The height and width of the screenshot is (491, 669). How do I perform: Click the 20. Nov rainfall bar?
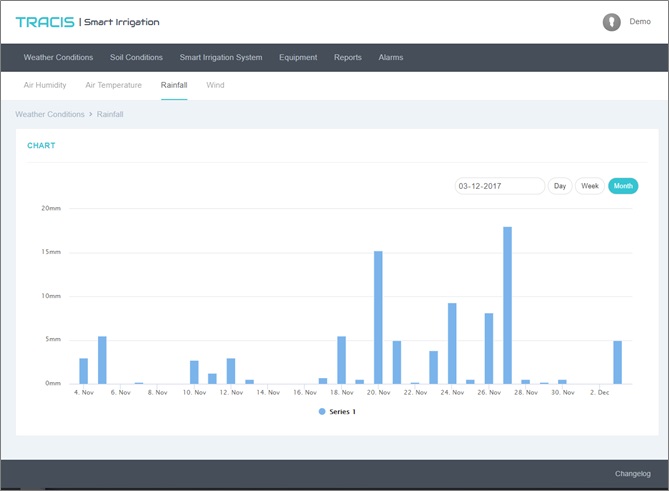click(x=378, y=317)
